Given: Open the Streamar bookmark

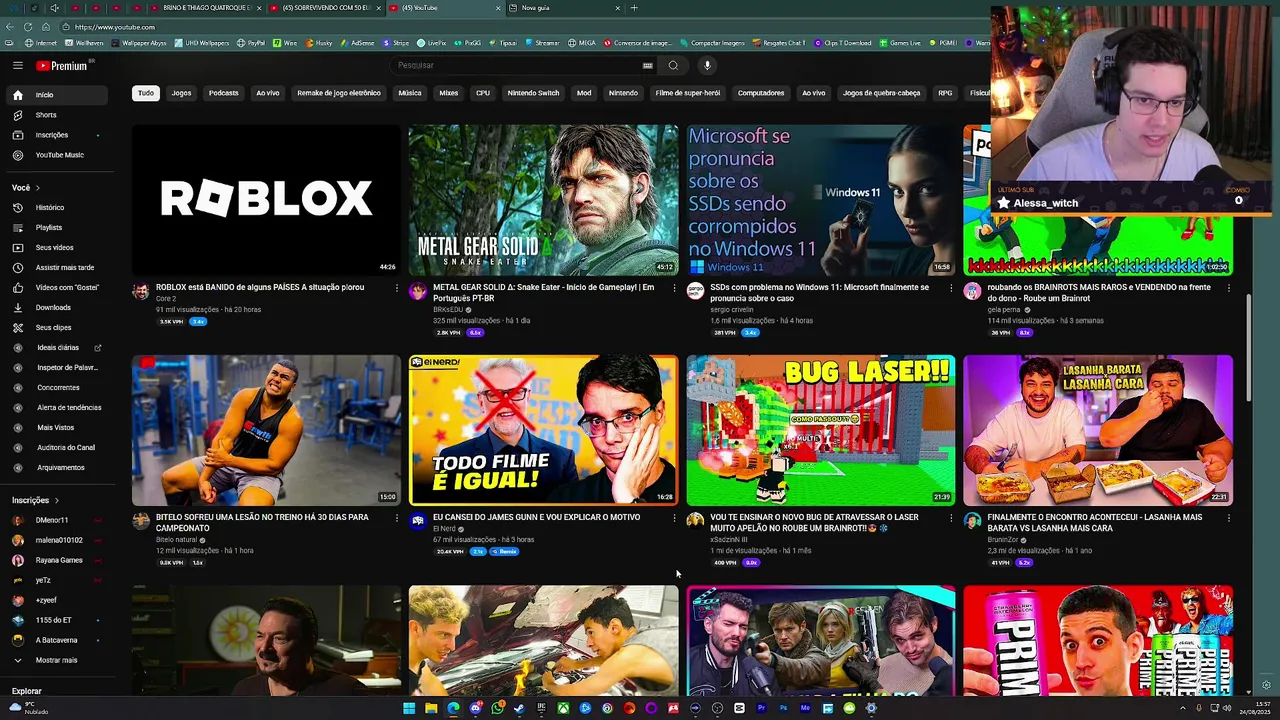Looking at the screenshot, I should 542,43.
